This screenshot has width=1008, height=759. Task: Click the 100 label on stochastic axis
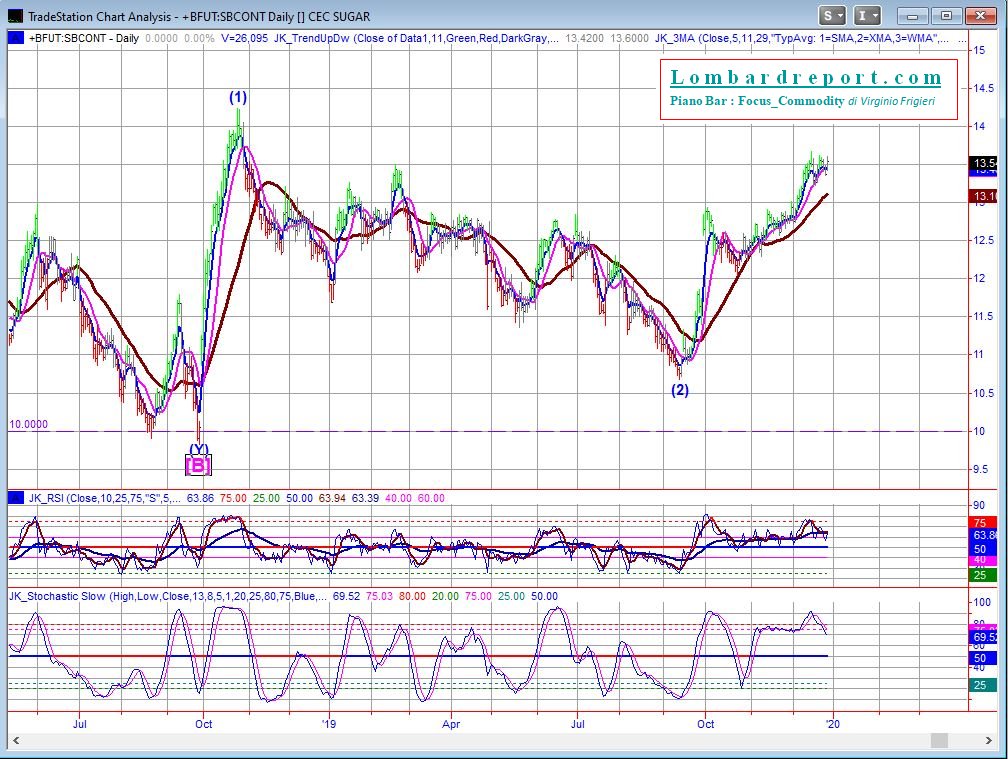click(x=982, y=603)
